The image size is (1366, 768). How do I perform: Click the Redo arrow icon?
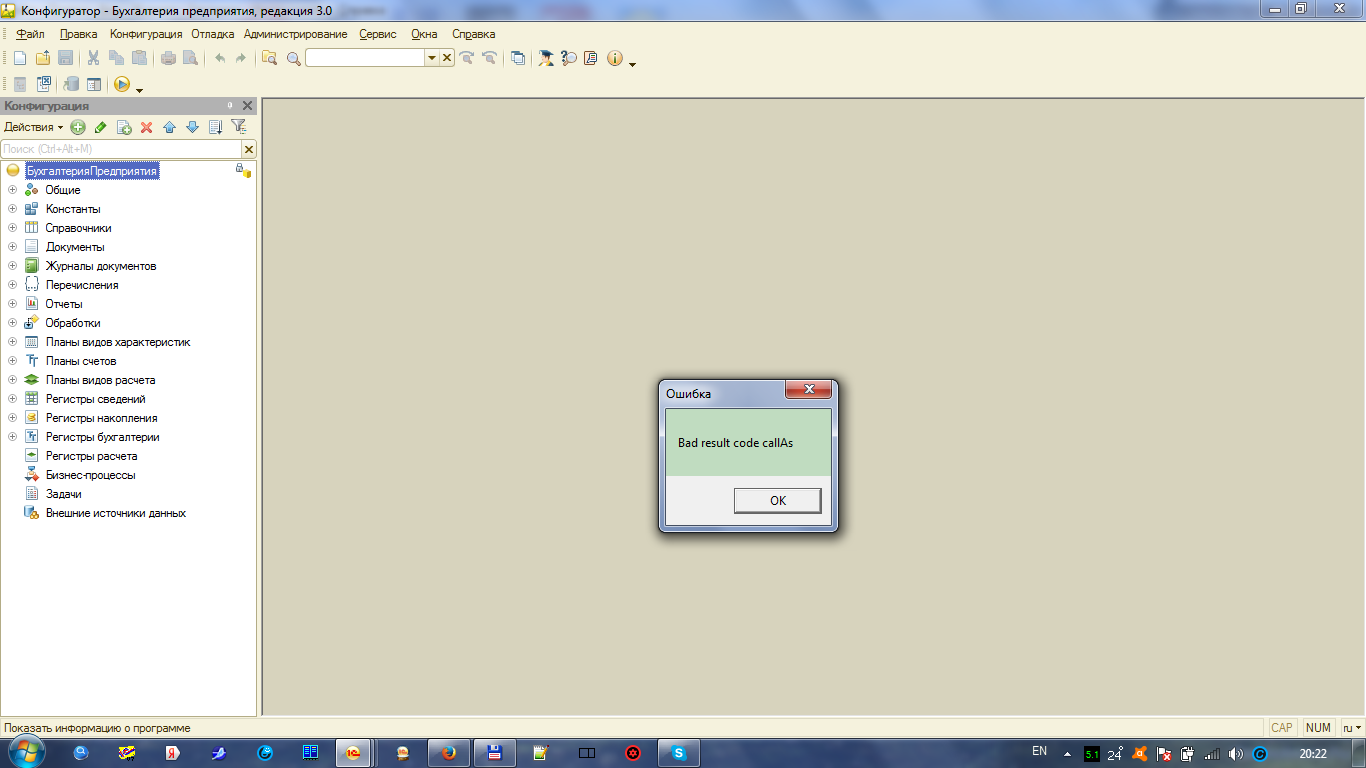click(x=241, y=58)
